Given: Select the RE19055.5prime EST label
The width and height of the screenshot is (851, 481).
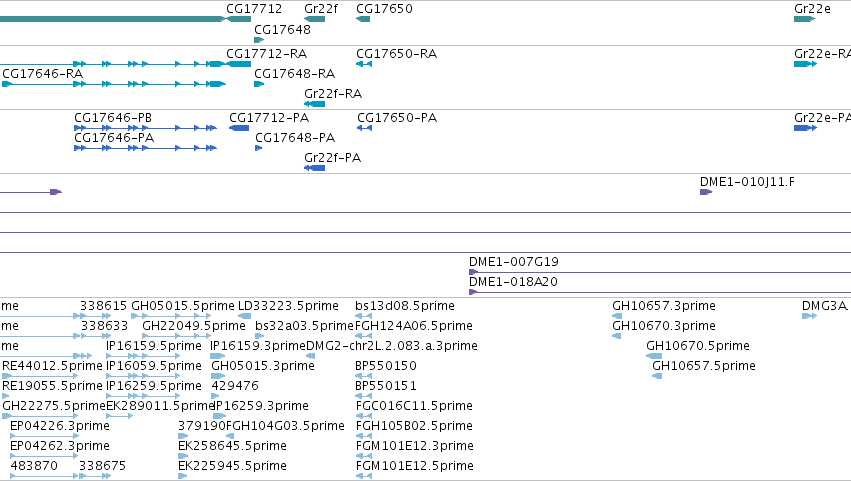Looking at the screenshot, I should 52,386.
